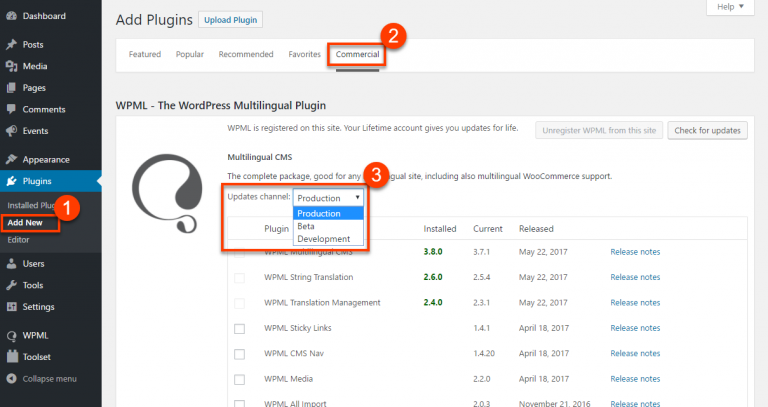Click the Collapse menu arrow icon

coord(11,379)
